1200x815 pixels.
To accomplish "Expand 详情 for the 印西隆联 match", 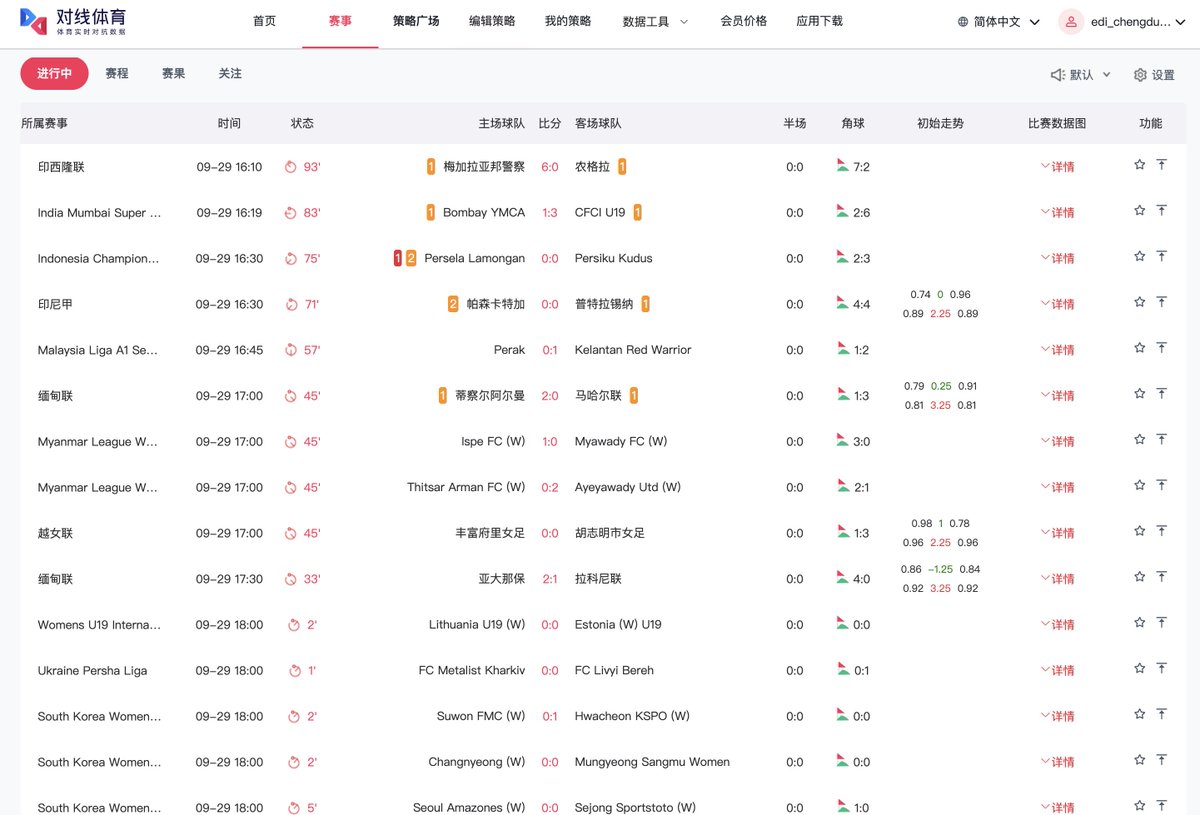I will pyautogui.click(x=1057, y=167).
